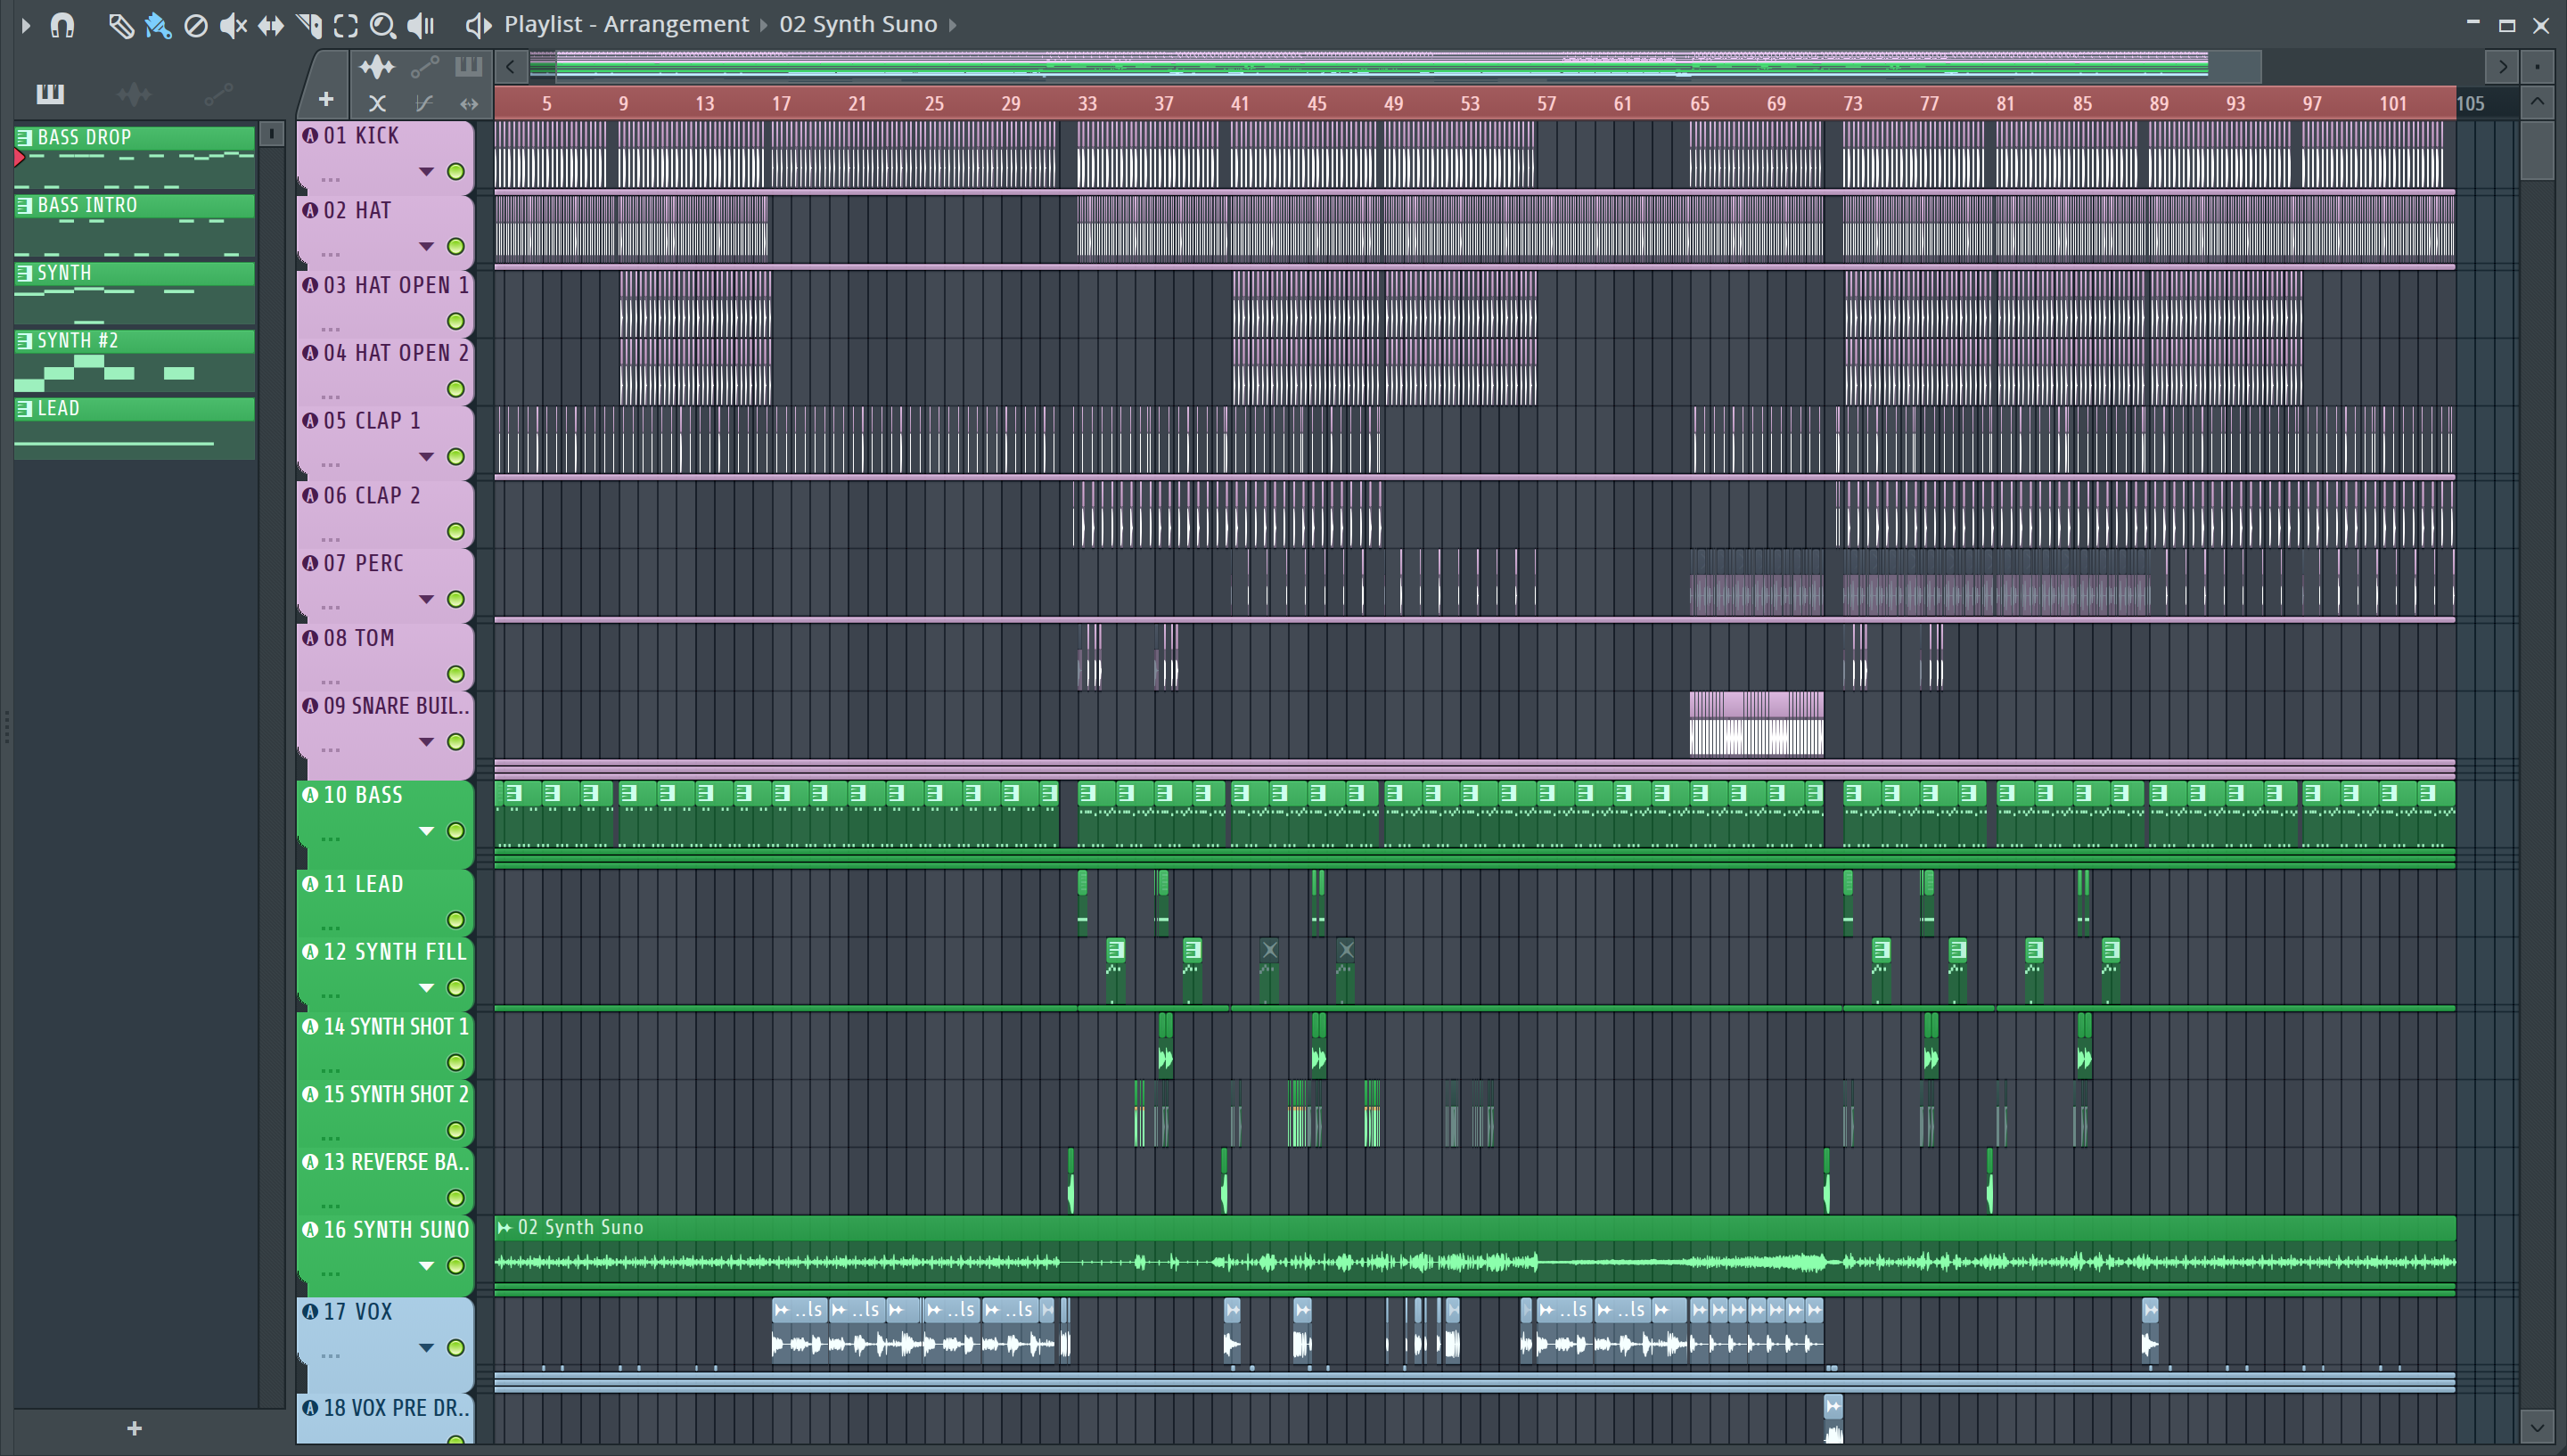The width and height of the screenshot is (2567, 1456).
Task: Click the 13 REVERSE BA.. track name
Action: coord(396,1162)
